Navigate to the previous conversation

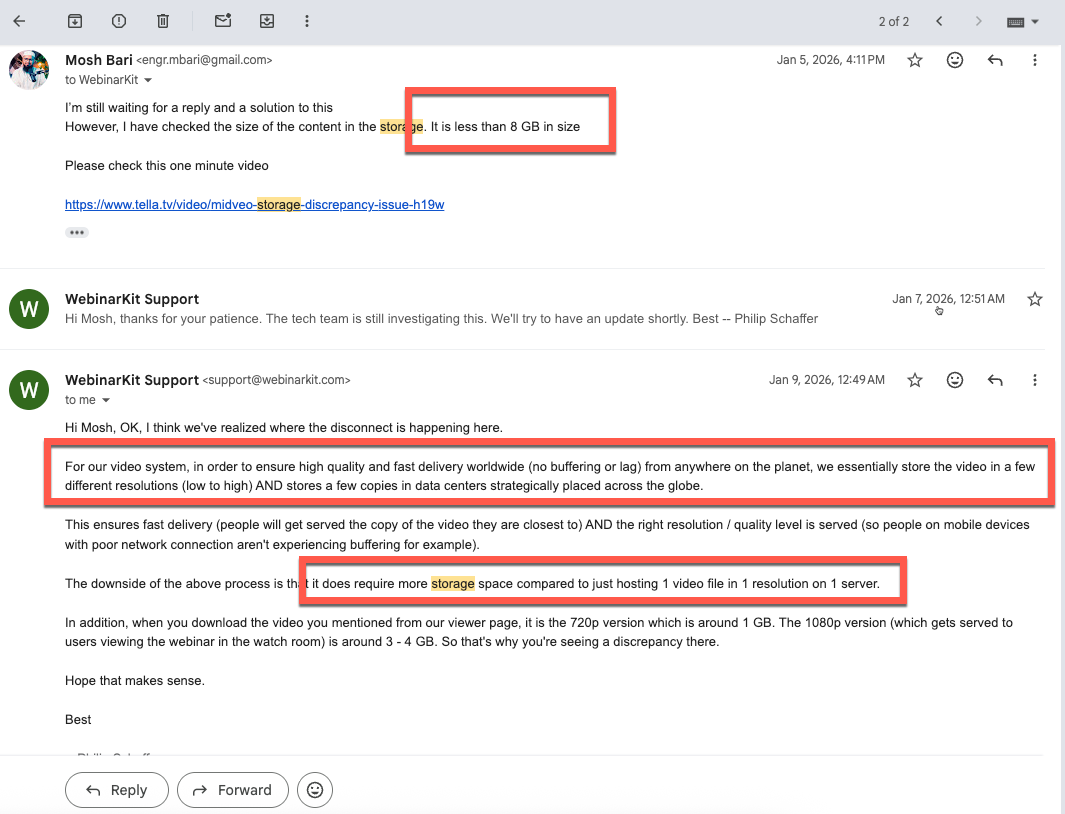939,20
